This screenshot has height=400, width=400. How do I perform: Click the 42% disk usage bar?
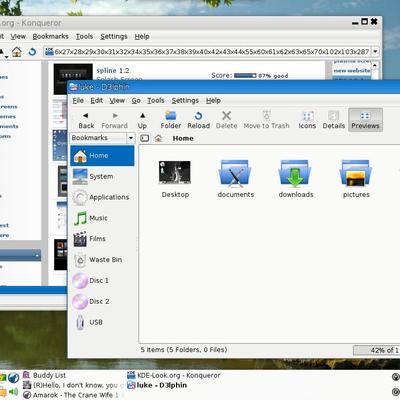[377, 350]
